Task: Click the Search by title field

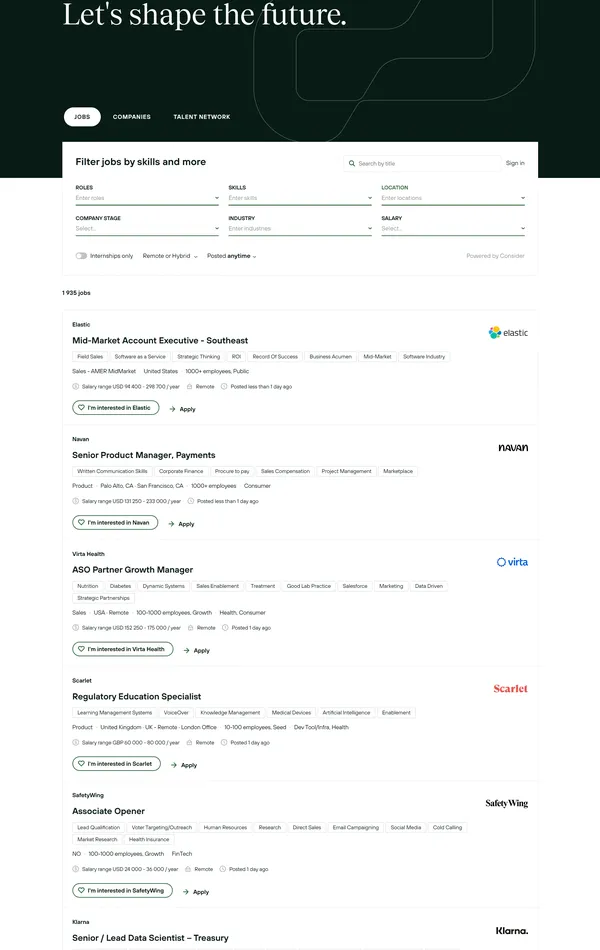Action: 427,163
